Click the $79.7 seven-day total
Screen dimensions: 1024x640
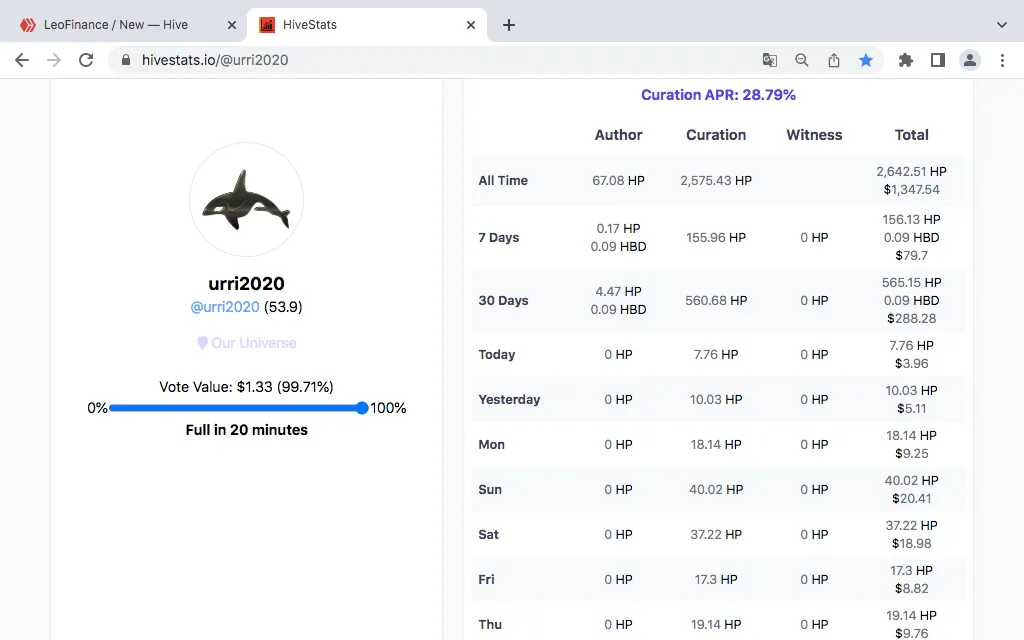pos(912,255)
